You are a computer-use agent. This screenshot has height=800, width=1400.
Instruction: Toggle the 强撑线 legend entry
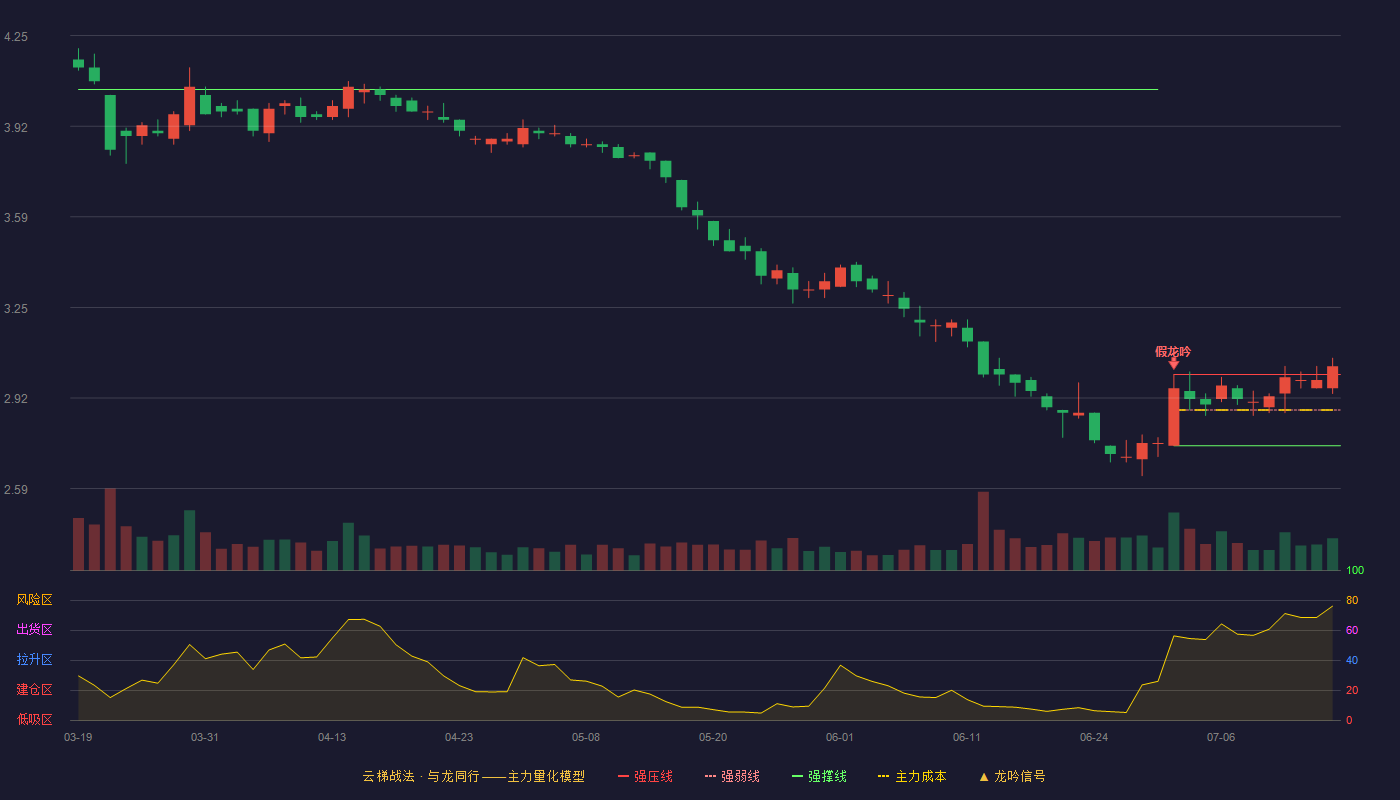(x=819, y=776)
